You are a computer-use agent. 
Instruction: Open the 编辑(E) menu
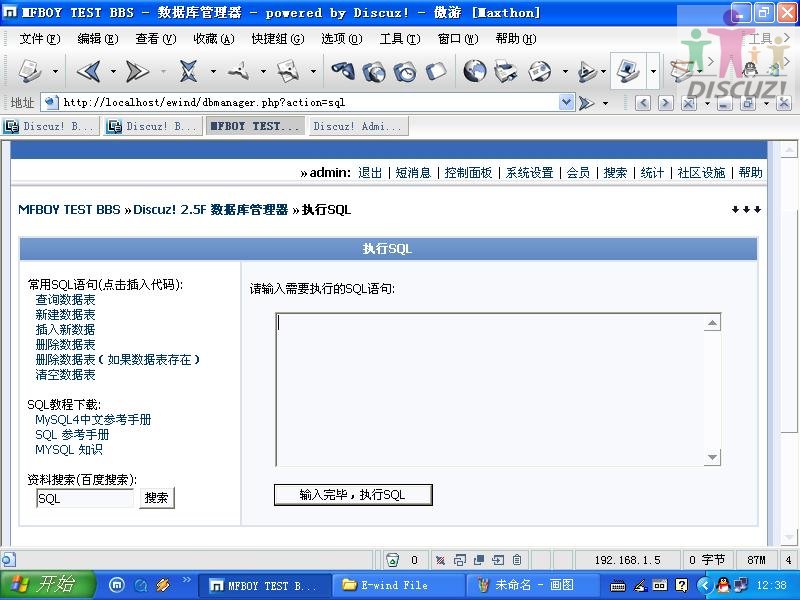pyautogui.click(x=97, y=39)
